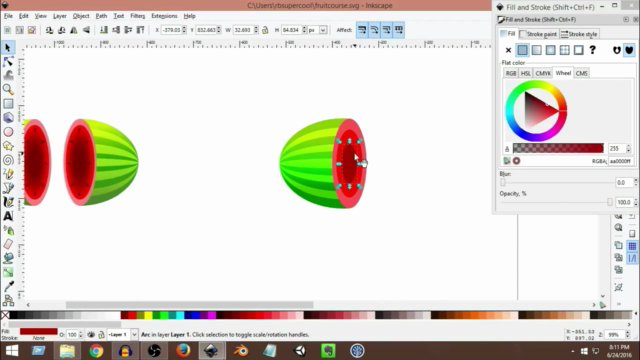Increase blur value stepper
This screenshot has height=360, width=640.
tap(636, 180)
